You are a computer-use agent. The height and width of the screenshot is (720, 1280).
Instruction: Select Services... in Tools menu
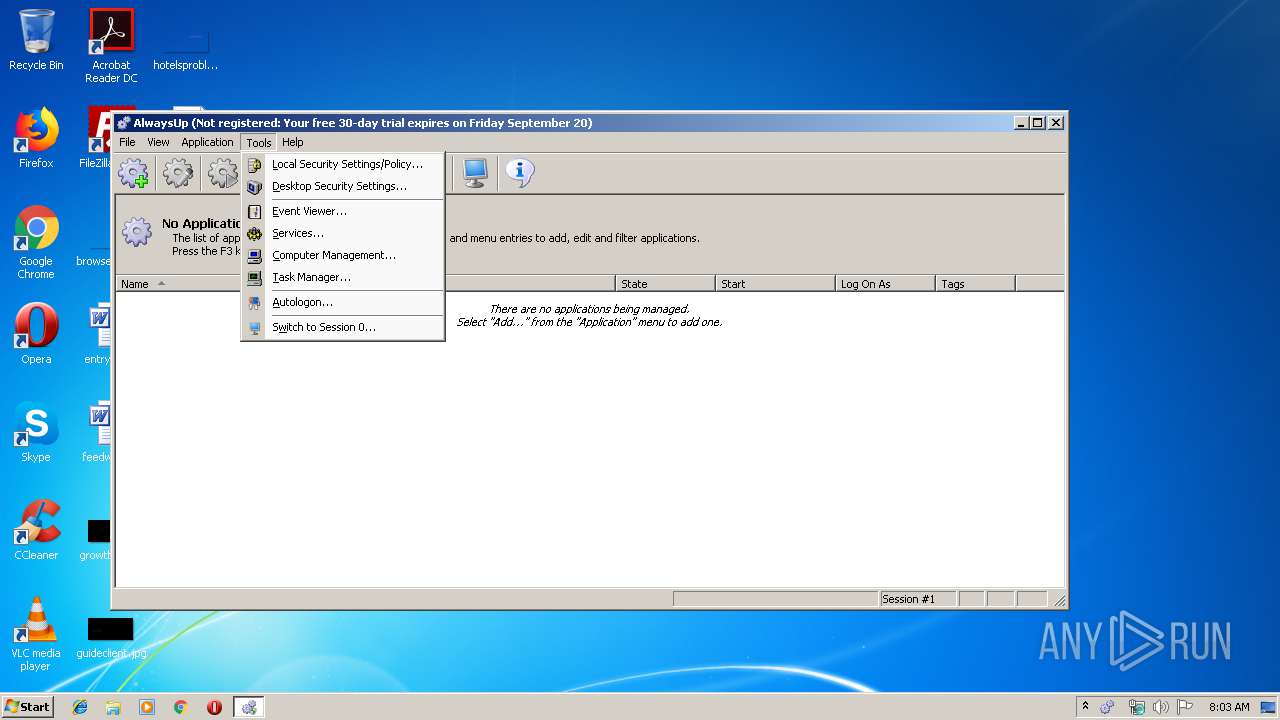[343, 233]
